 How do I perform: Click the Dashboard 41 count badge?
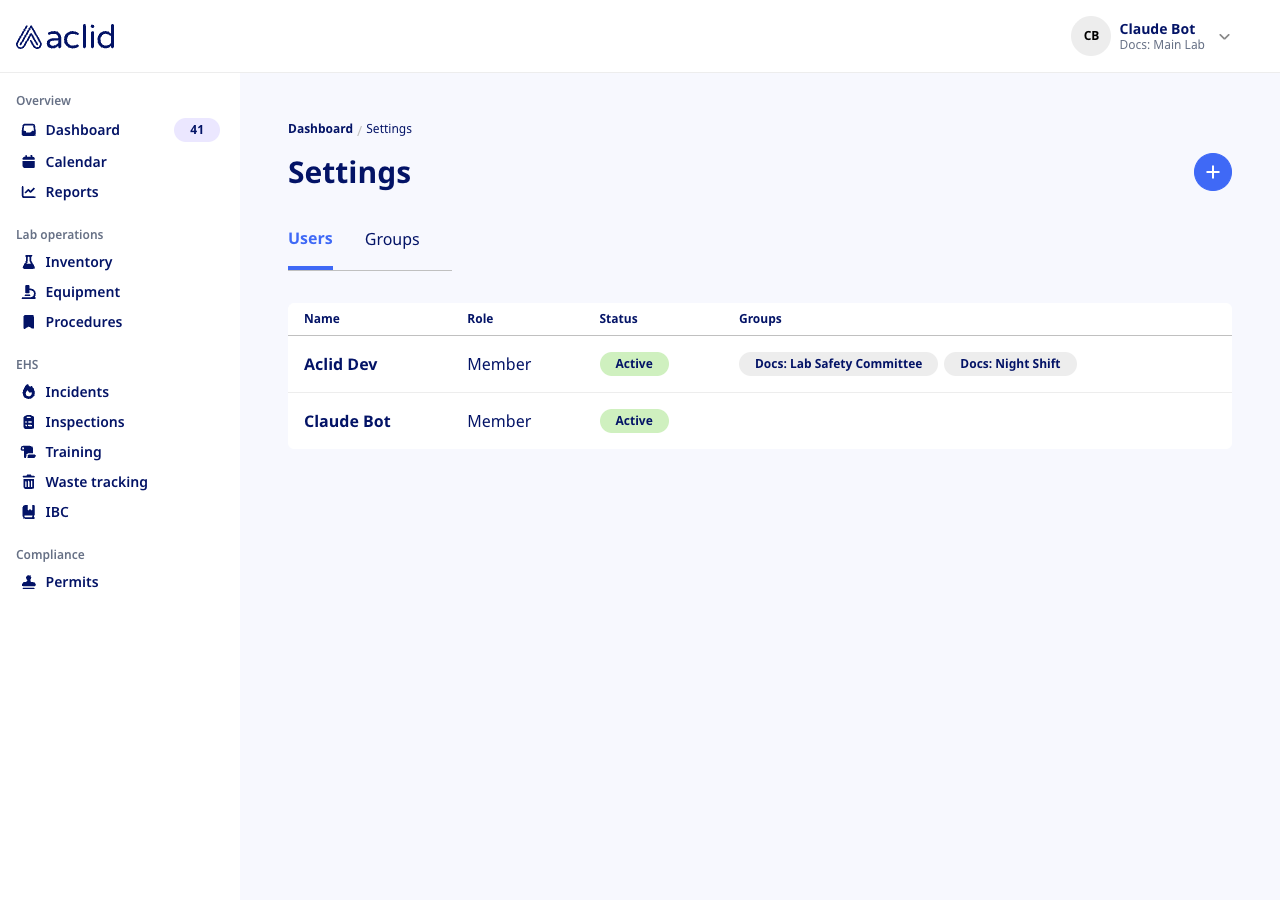point(197,130)
